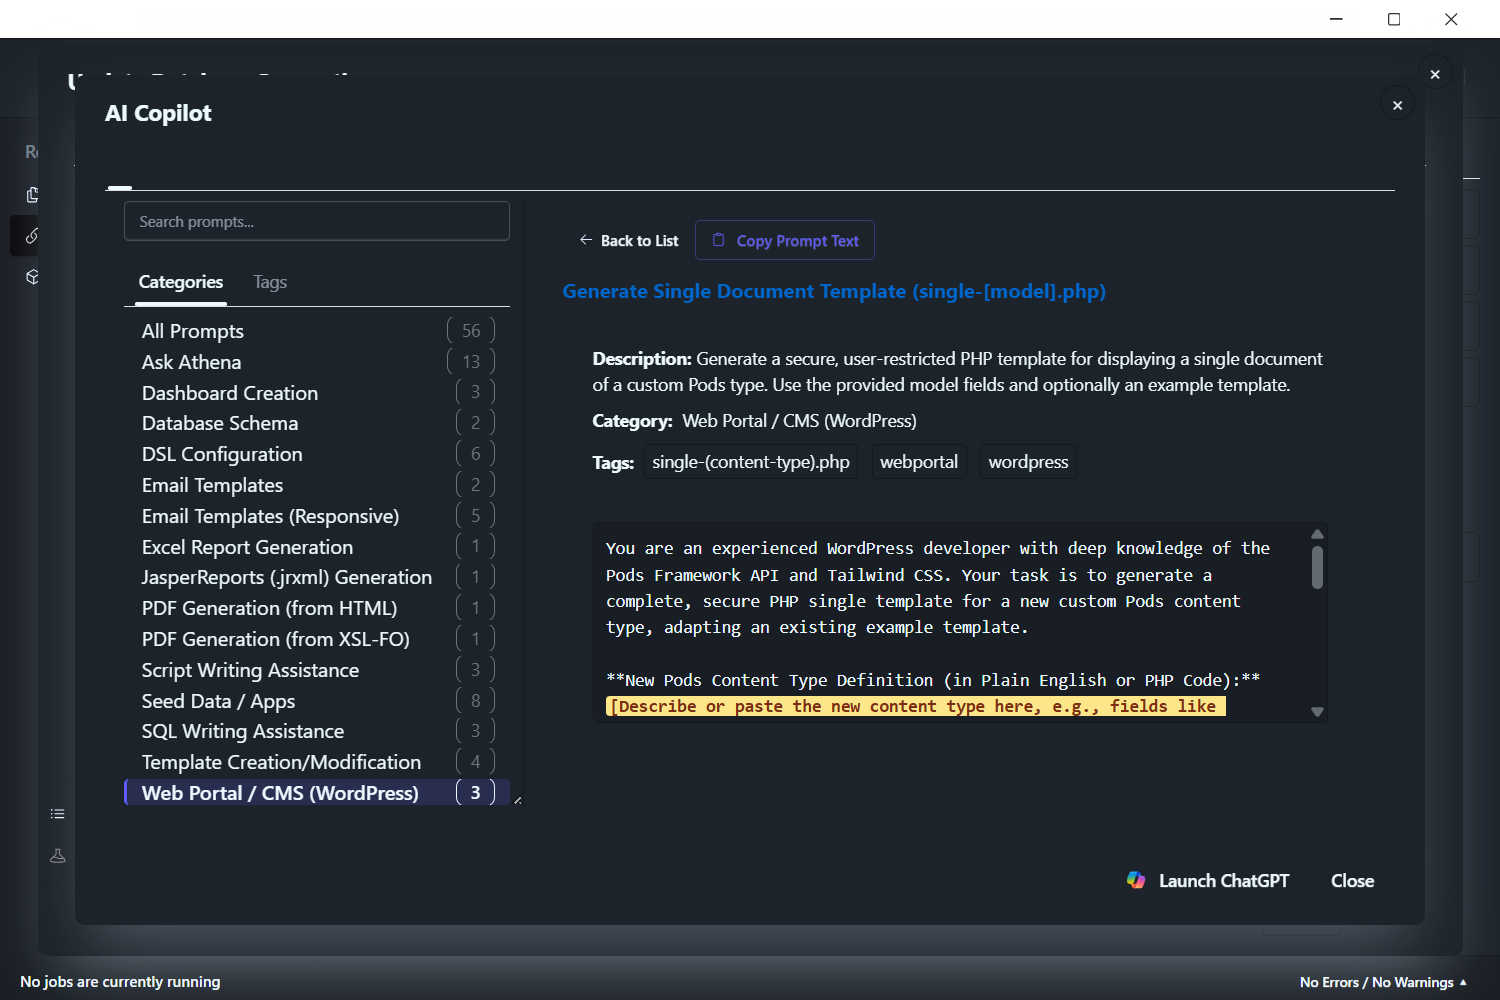Open the cube icon in left sidebar
Image resolution: width=1500 pixels, height=1000 pixels.
(x=32, y=277)
